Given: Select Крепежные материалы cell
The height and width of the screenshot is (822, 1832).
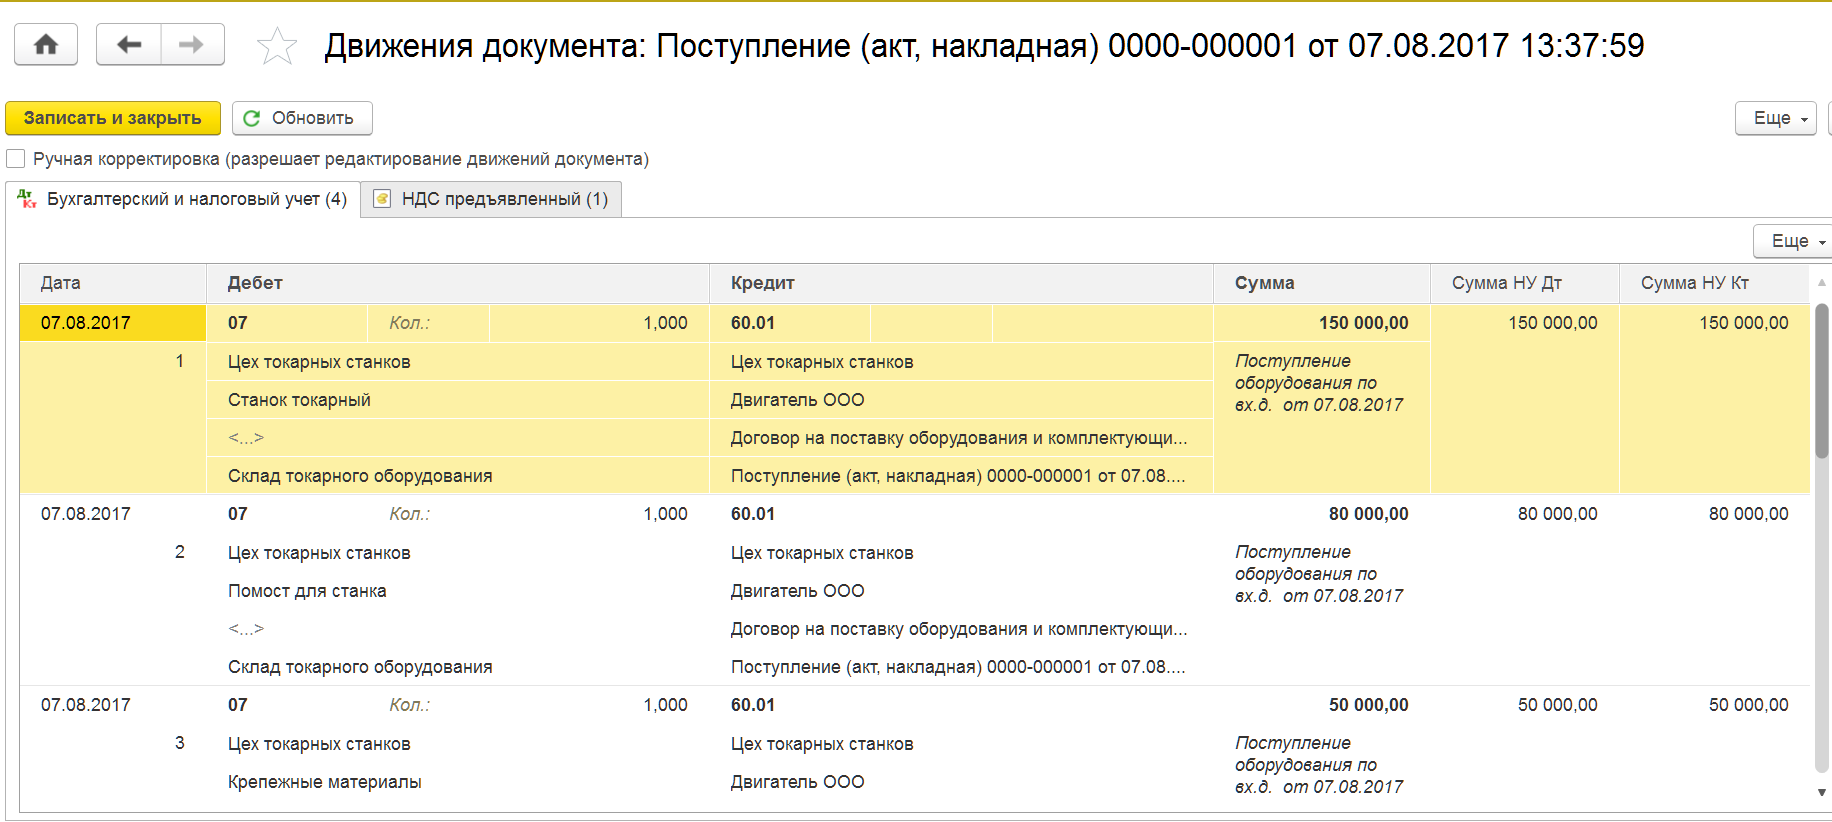Looking at the screenshot, I should click(x=458, y=782).
